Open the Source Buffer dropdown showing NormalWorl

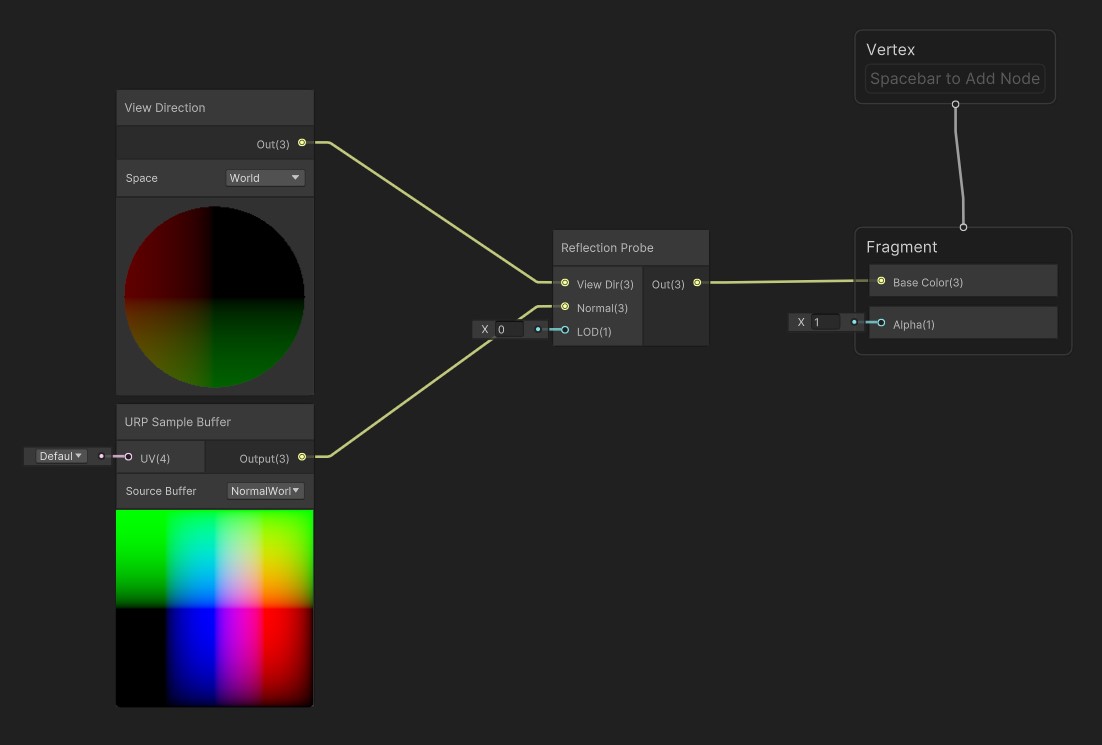pyautogui.click(x=264, y=490)
